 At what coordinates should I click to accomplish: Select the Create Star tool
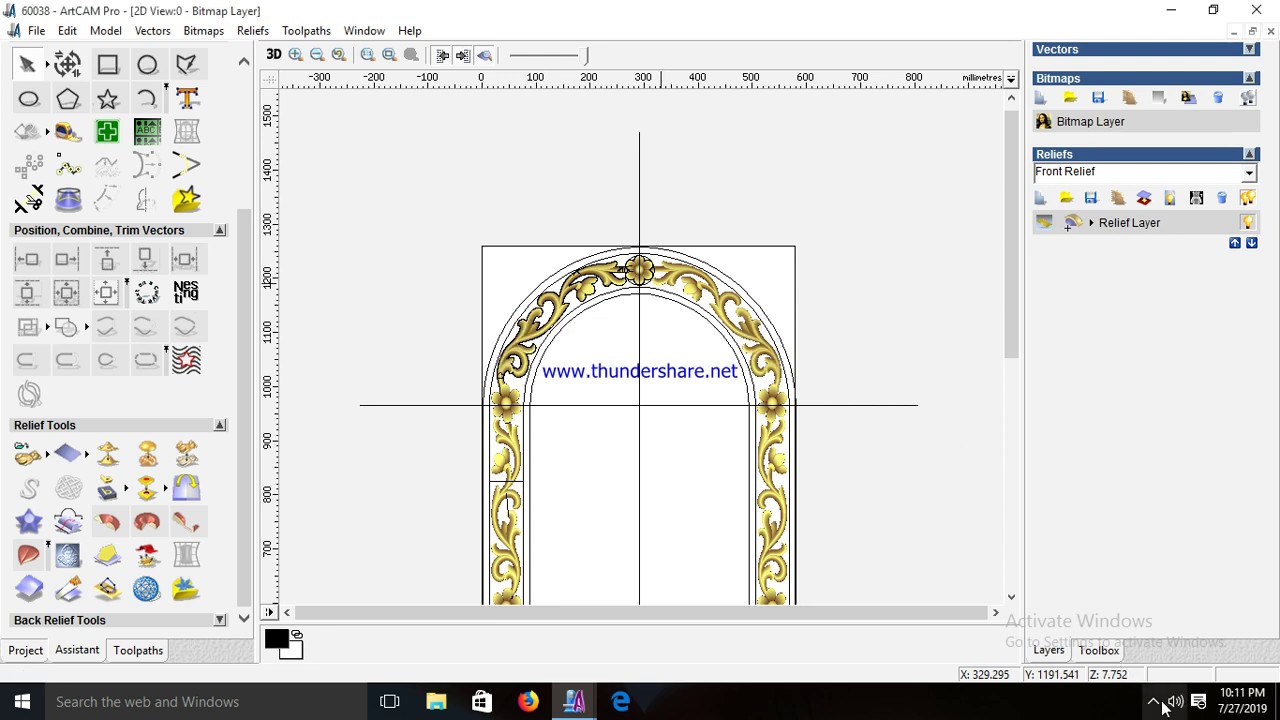108,98
